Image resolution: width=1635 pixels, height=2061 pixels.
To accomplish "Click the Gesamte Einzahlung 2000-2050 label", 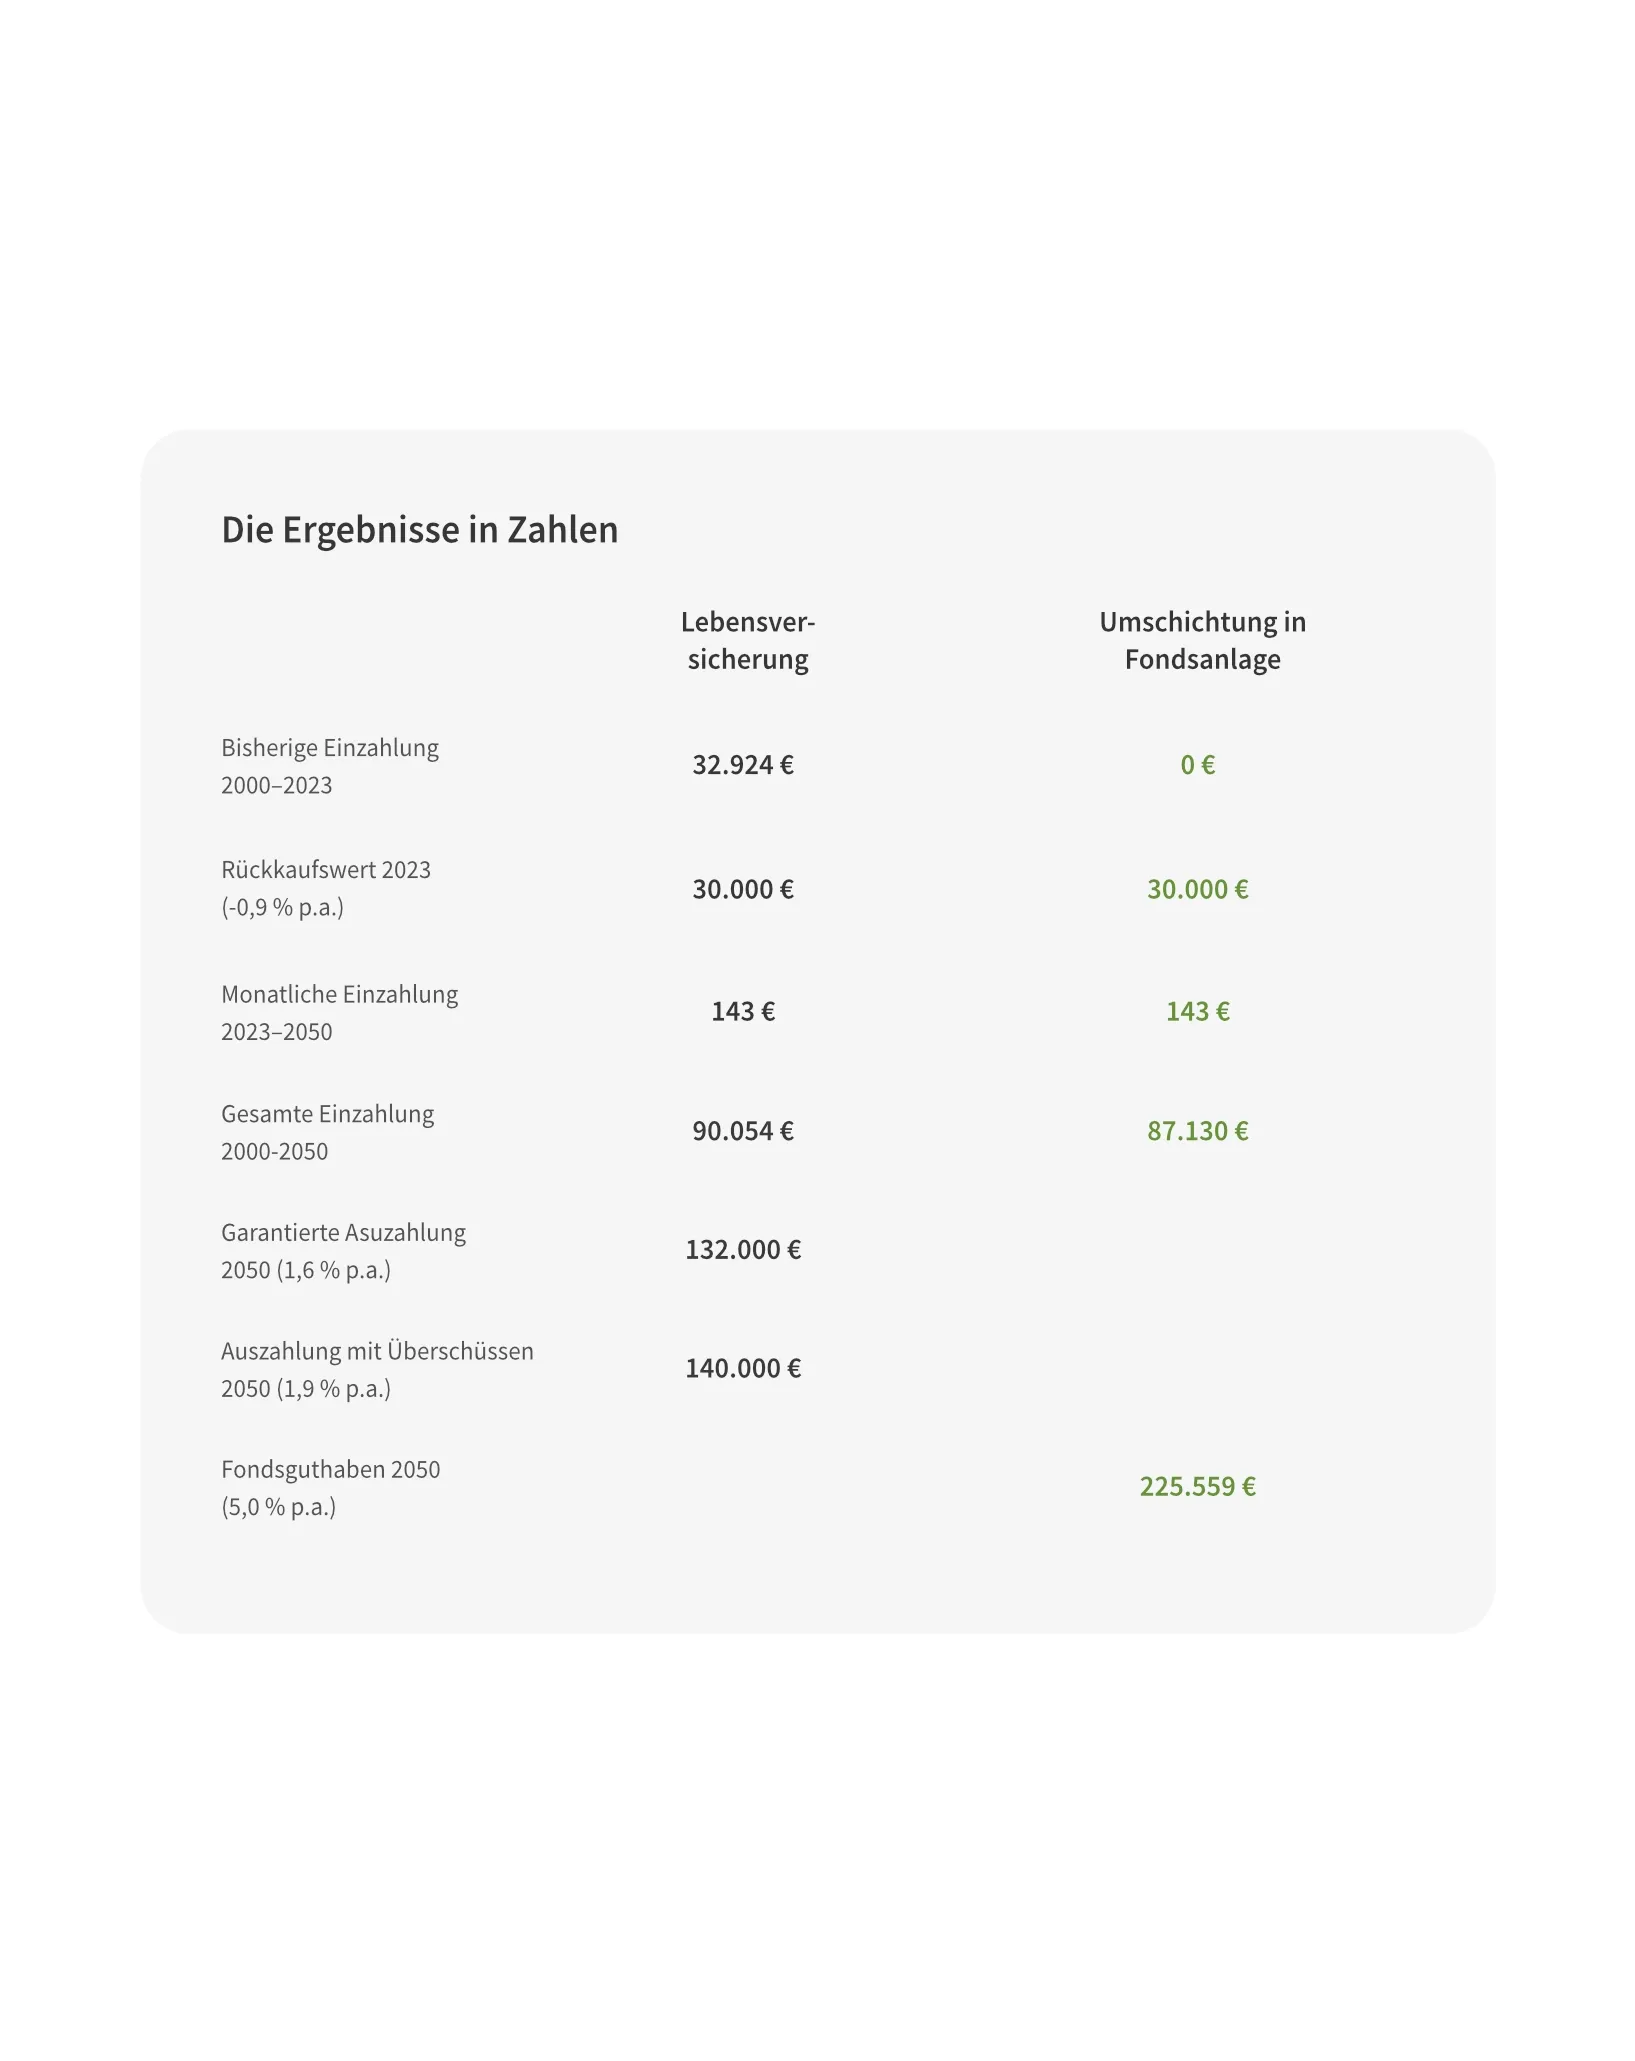I will coord(328,1132).
